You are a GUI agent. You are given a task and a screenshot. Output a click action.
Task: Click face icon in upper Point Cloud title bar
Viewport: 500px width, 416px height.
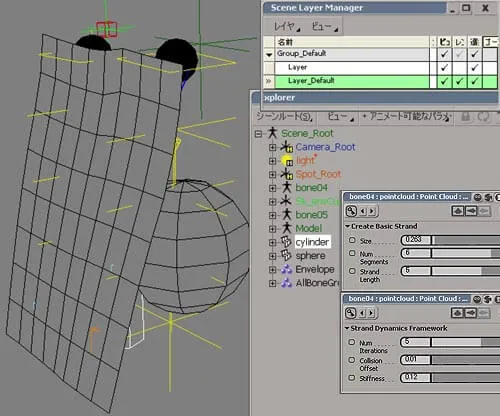(478, 197)
